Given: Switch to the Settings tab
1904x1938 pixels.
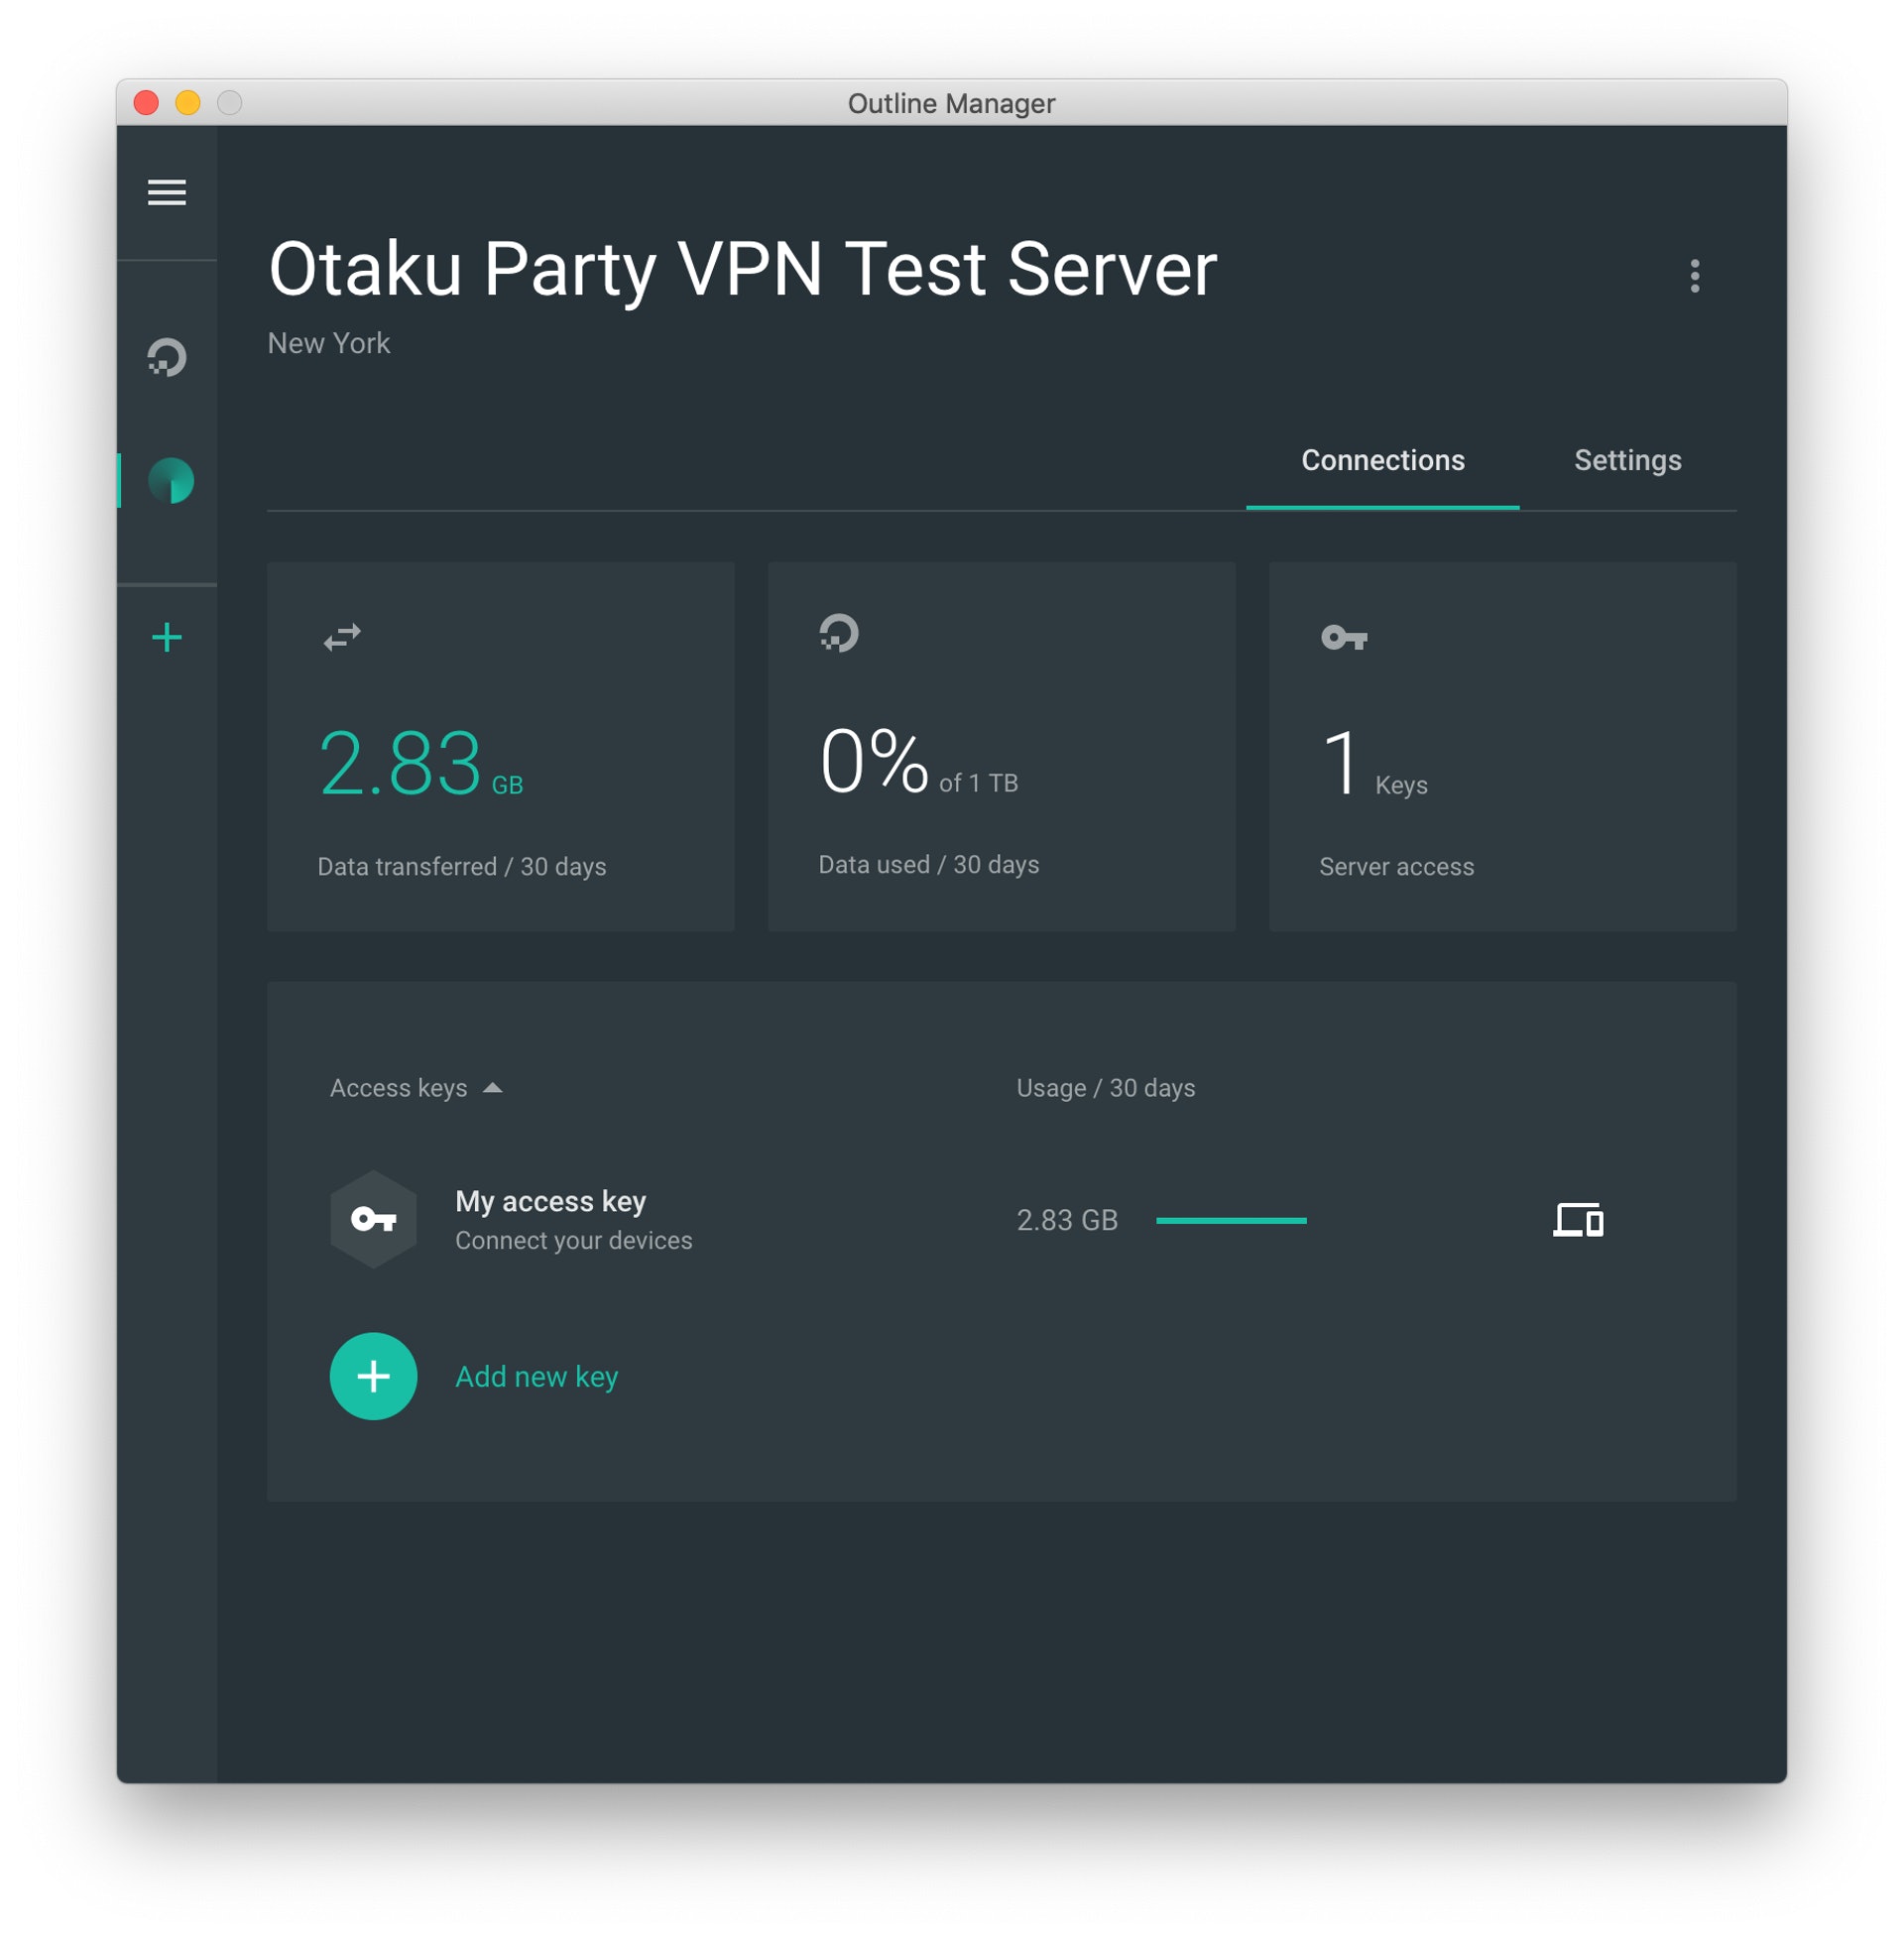Looking at the screenshot, I should point(1627,460).
